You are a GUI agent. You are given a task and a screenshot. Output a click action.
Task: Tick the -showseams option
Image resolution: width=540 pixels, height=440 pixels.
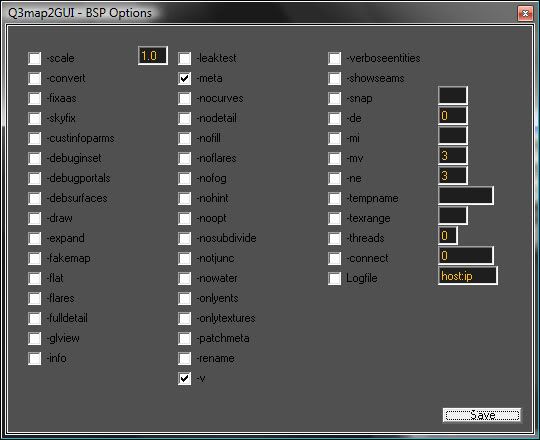[334, 78]
